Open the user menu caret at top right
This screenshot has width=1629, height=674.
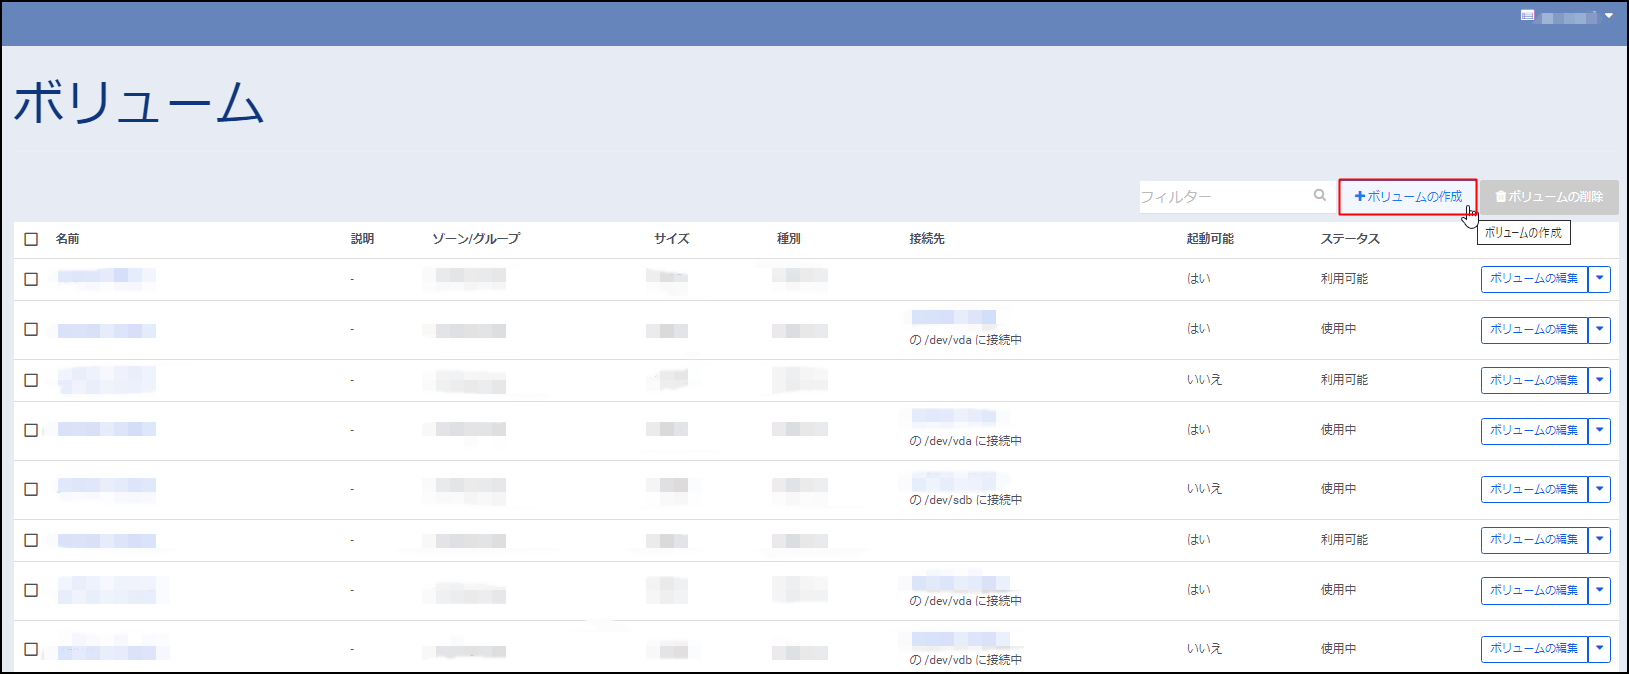tap(1609, 16)
